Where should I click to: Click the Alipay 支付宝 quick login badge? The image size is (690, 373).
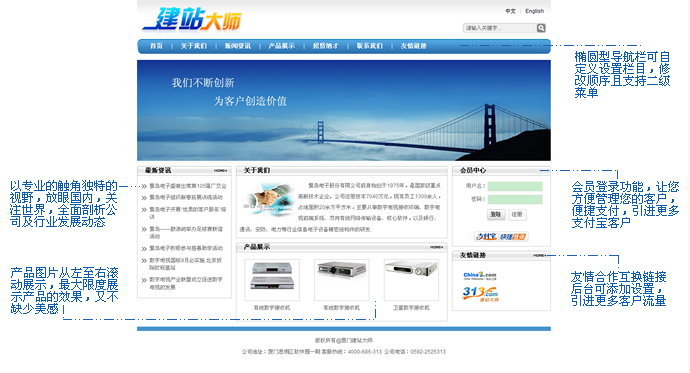(501, 237)
